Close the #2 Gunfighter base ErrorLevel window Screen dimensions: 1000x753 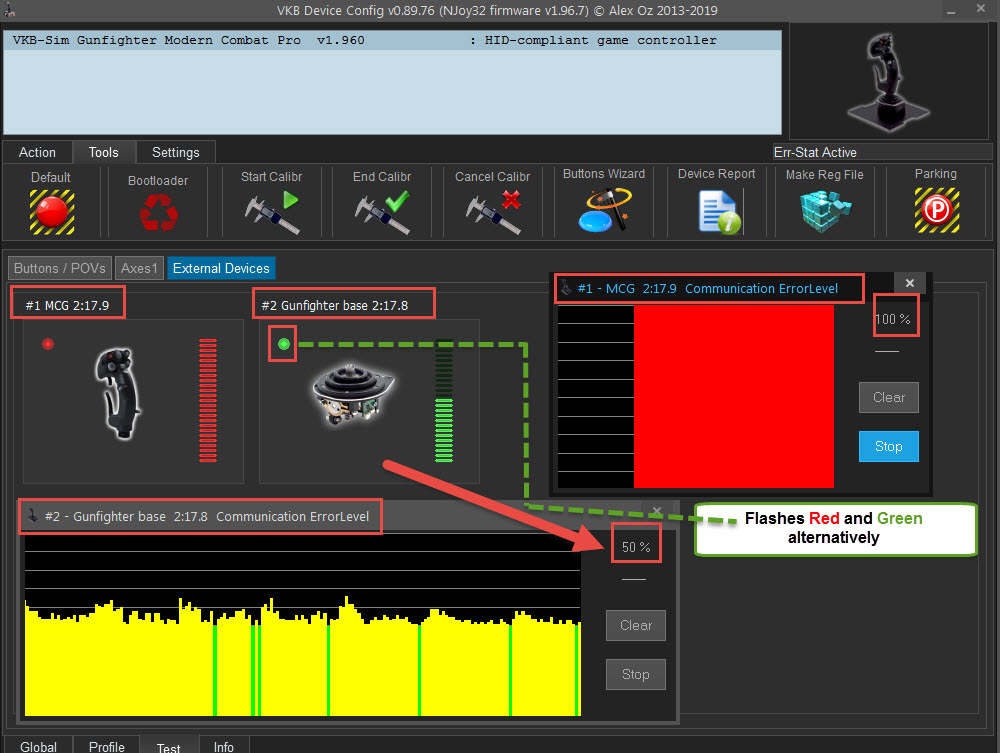(x=657, y=511)
